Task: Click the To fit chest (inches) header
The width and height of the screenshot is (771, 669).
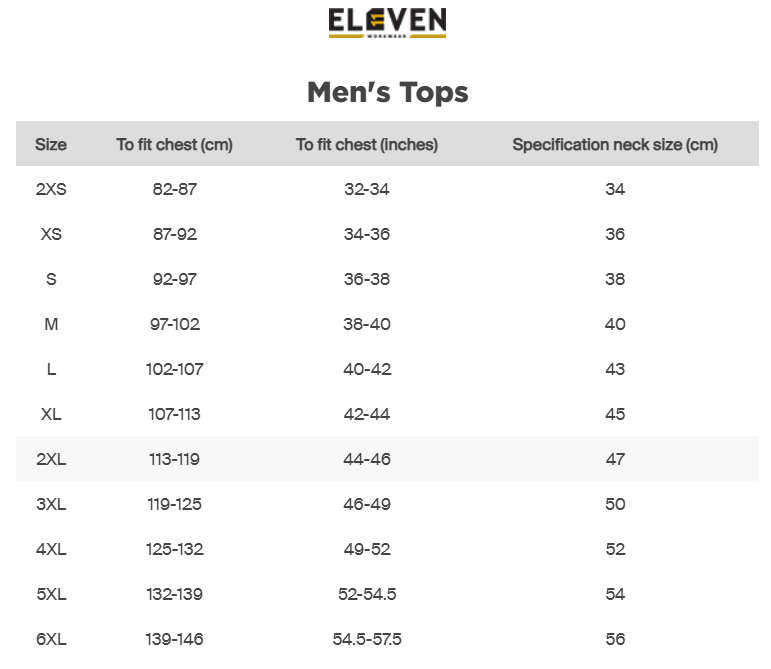Action: click(367, 144)
